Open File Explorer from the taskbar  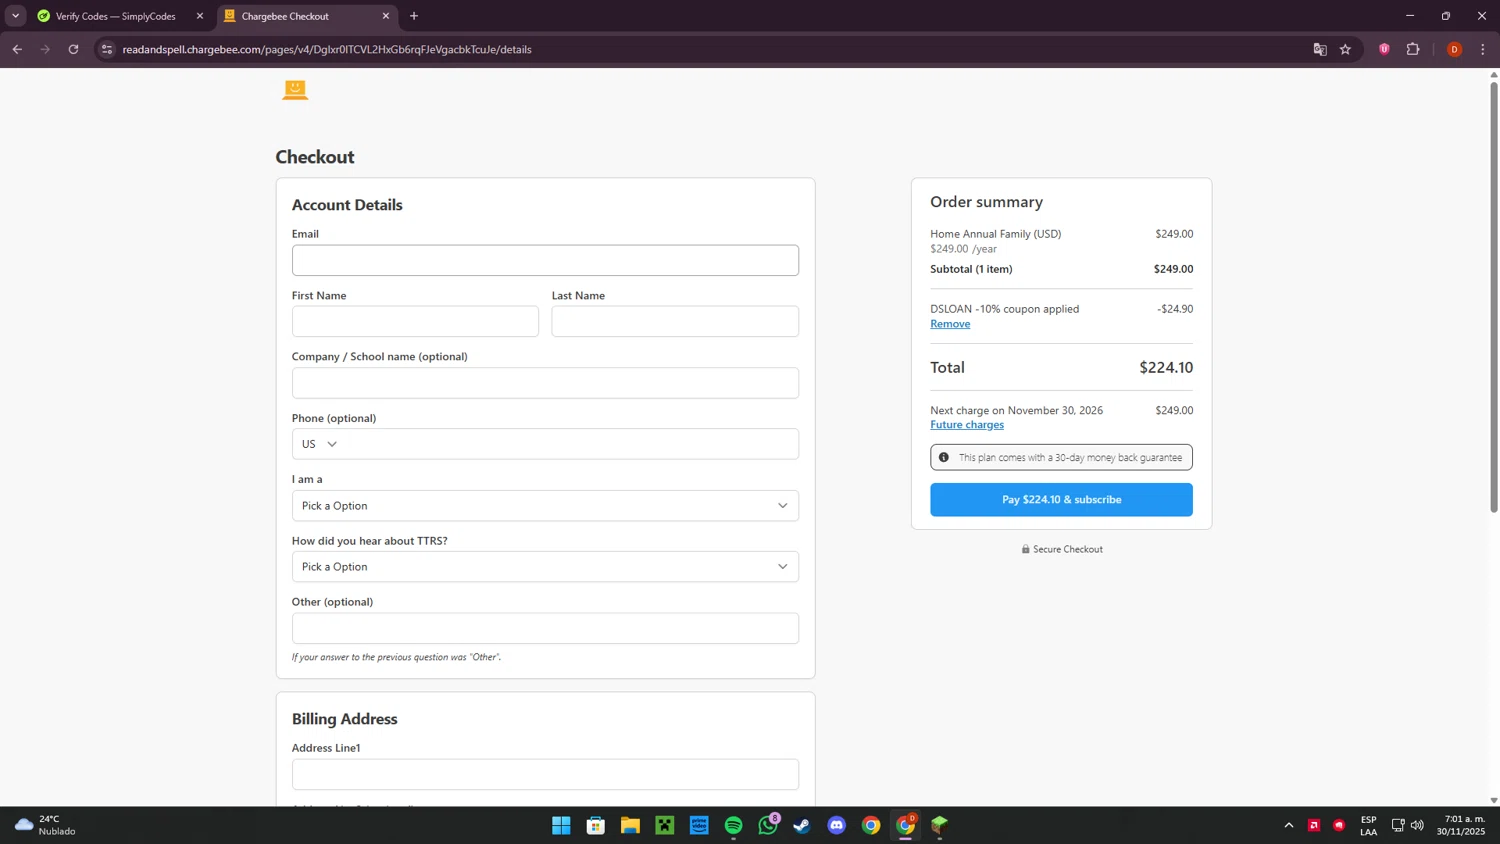630,825
